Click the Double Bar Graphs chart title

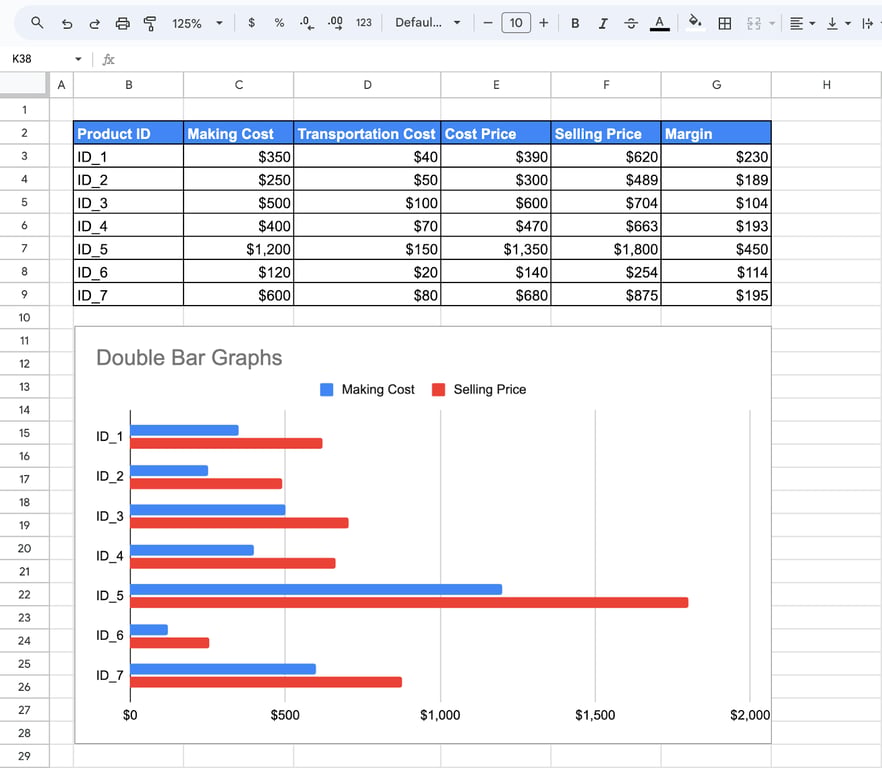click(189, 357)
